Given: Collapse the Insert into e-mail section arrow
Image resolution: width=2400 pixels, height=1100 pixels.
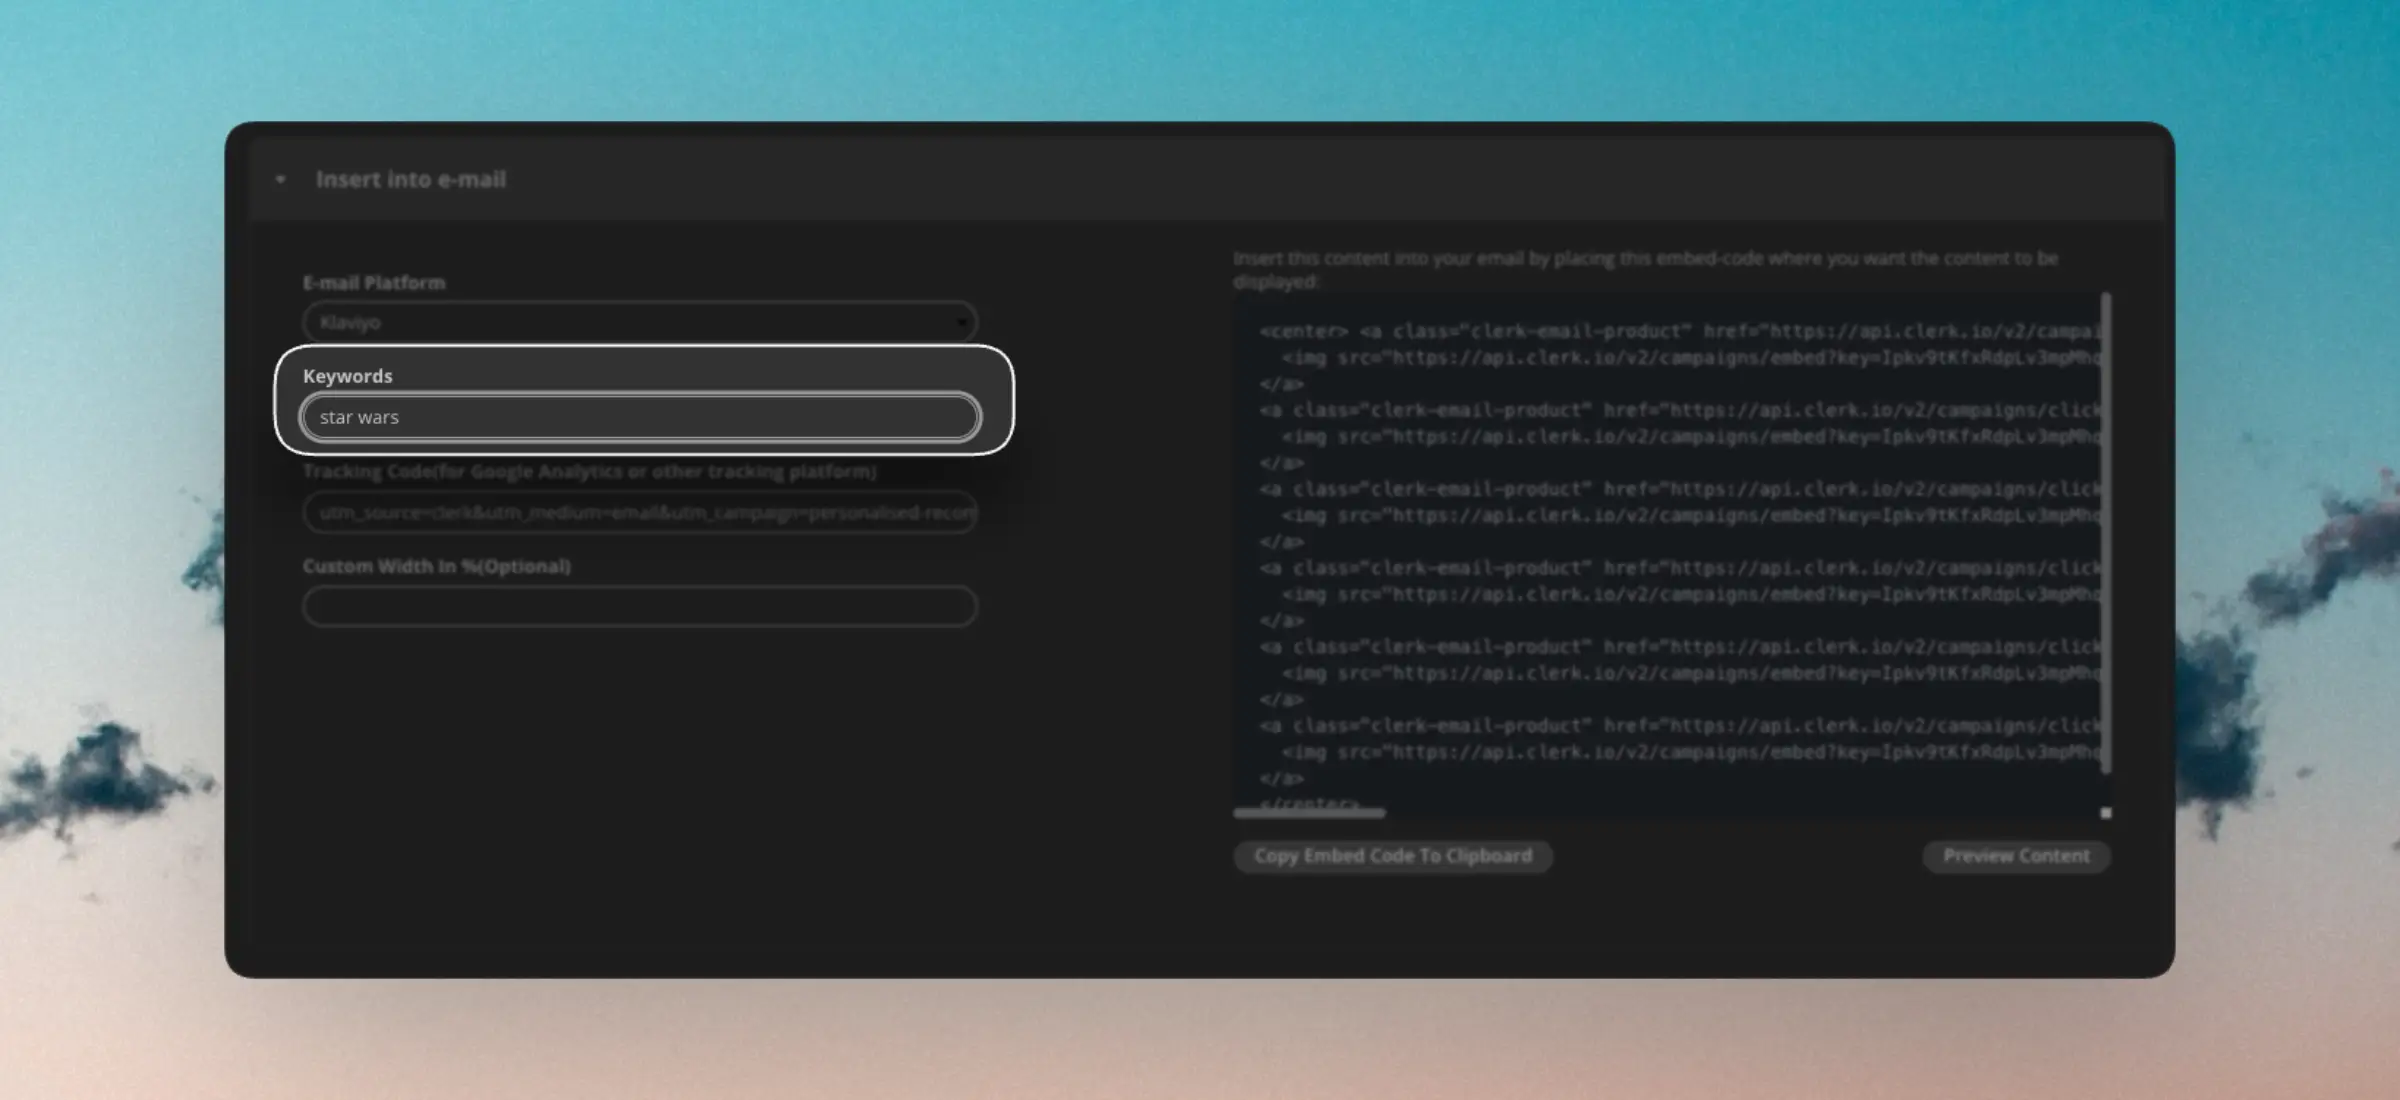Looking at the screenshot, I should (x=280, y=180).
